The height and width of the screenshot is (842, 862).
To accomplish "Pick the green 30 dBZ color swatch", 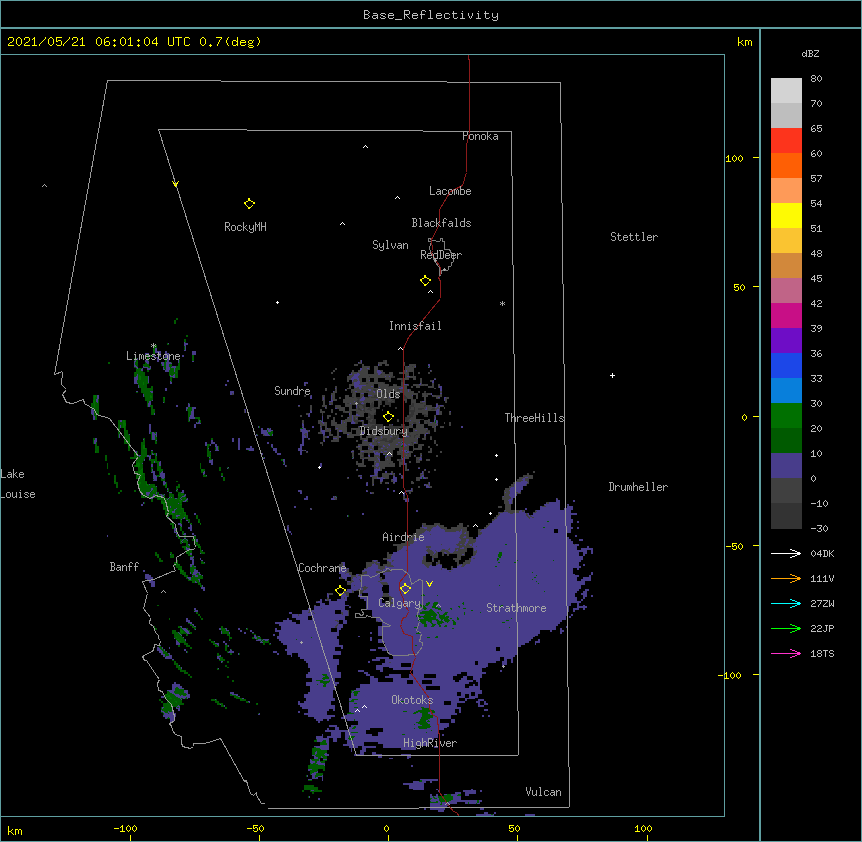I will click(x=786, y=416).
